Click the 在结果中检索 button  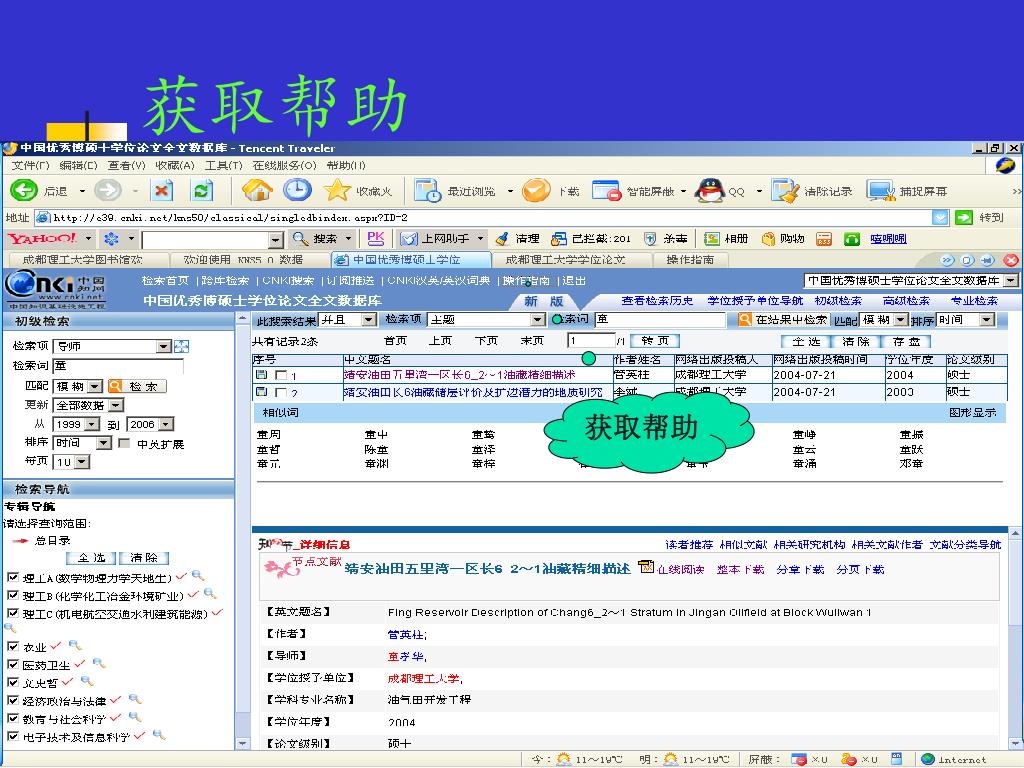[x=783, y=319]
